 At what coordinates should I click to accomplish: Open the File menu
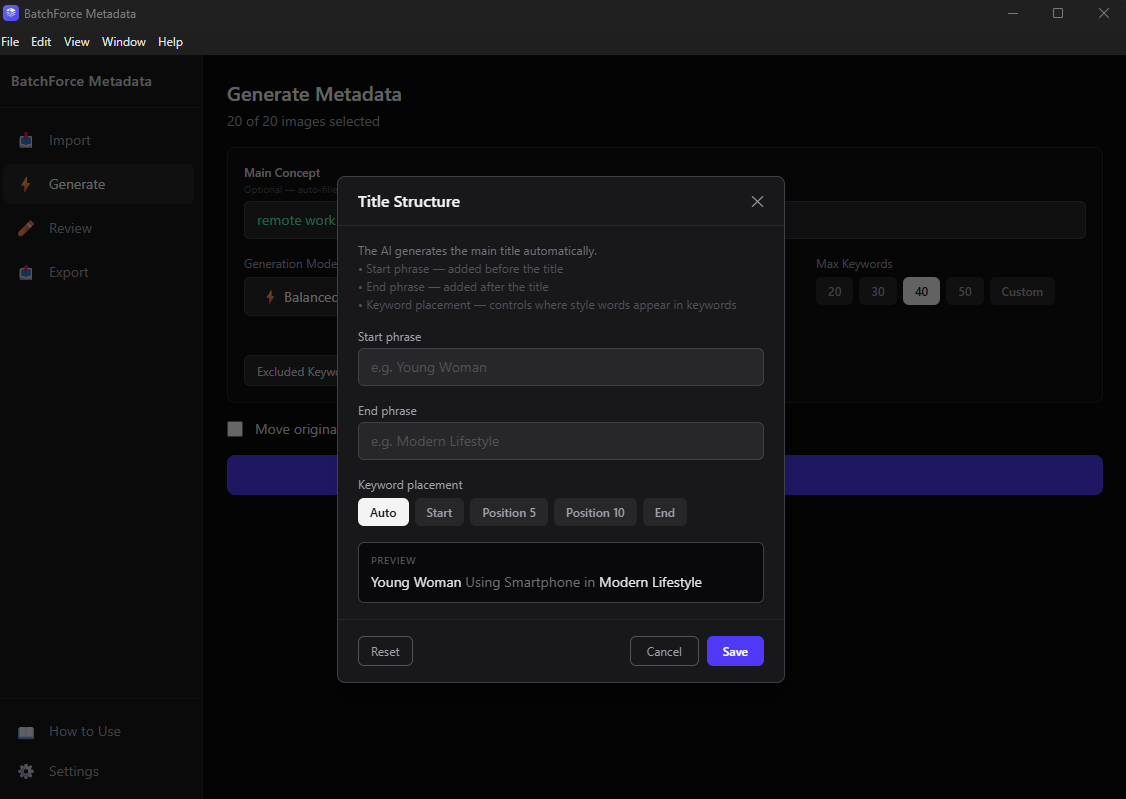[10, 42]
